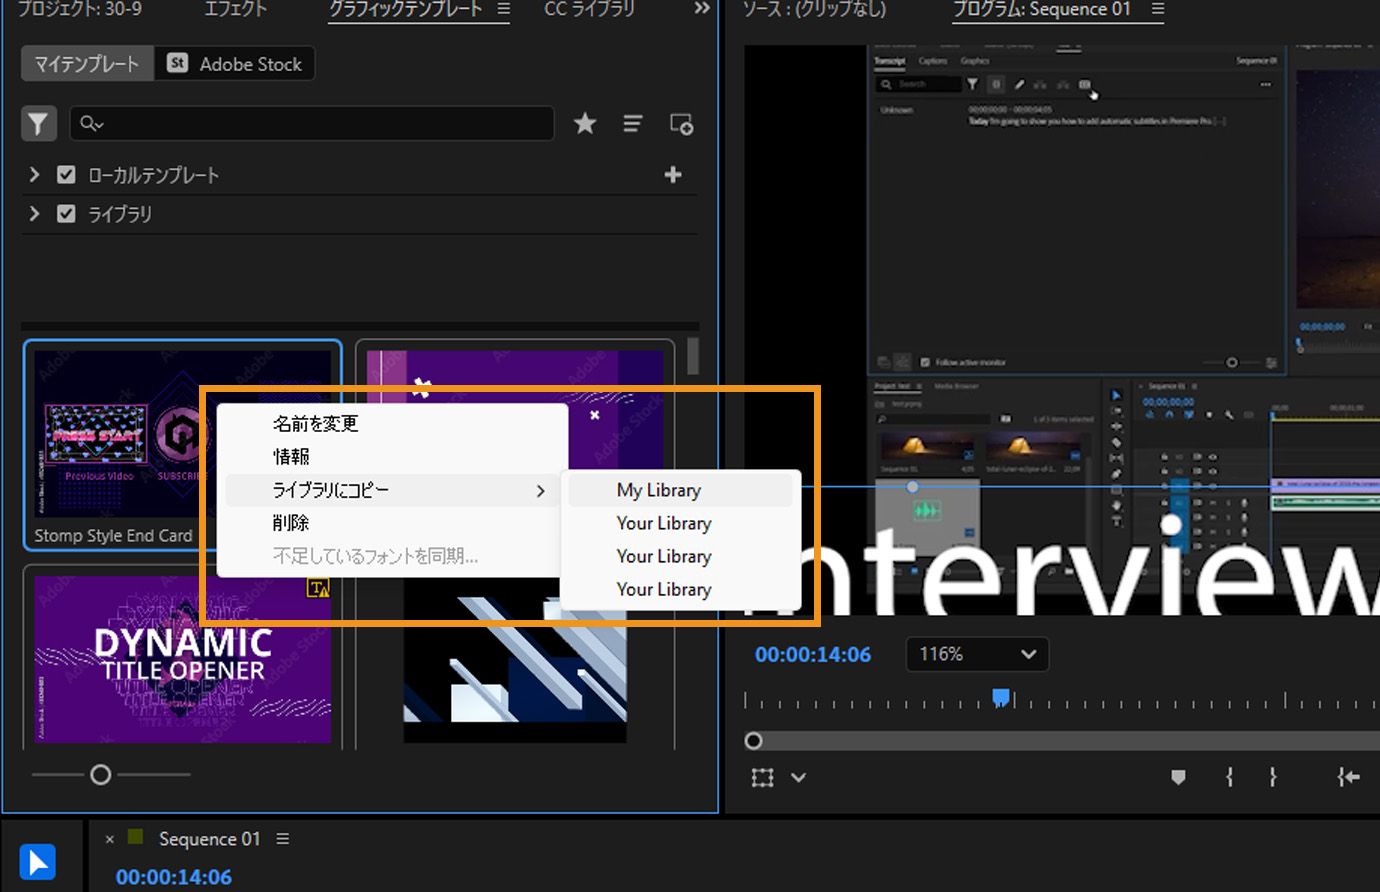Toggle the ローカルテンプレート checkbox
The width and height of the screenshot is (1380, 892).
[x=66, y=174]
